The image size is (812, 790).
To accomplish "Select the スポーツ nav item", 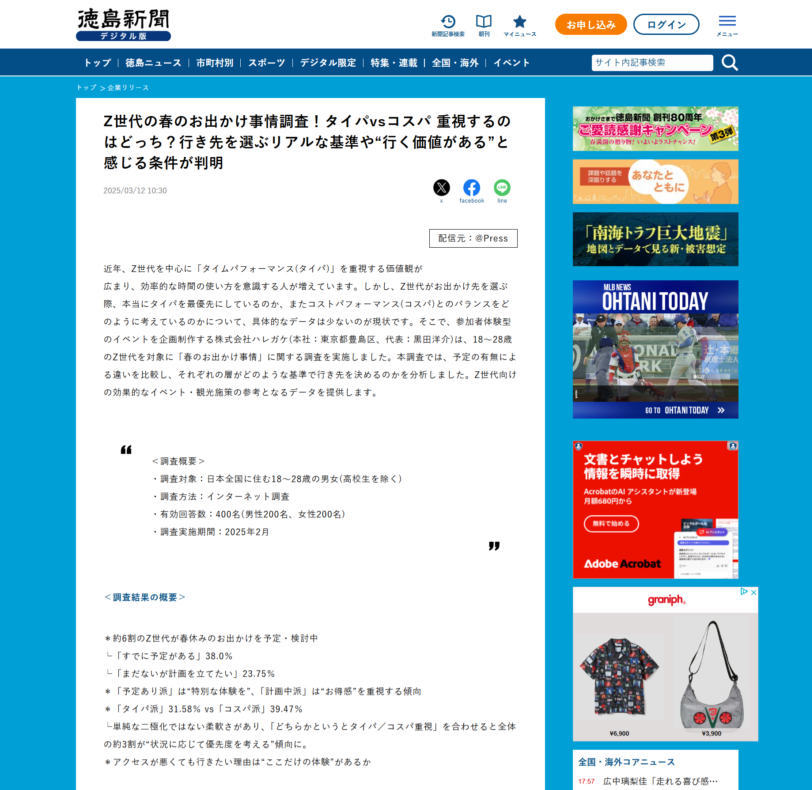I will (x=266, y=63).
